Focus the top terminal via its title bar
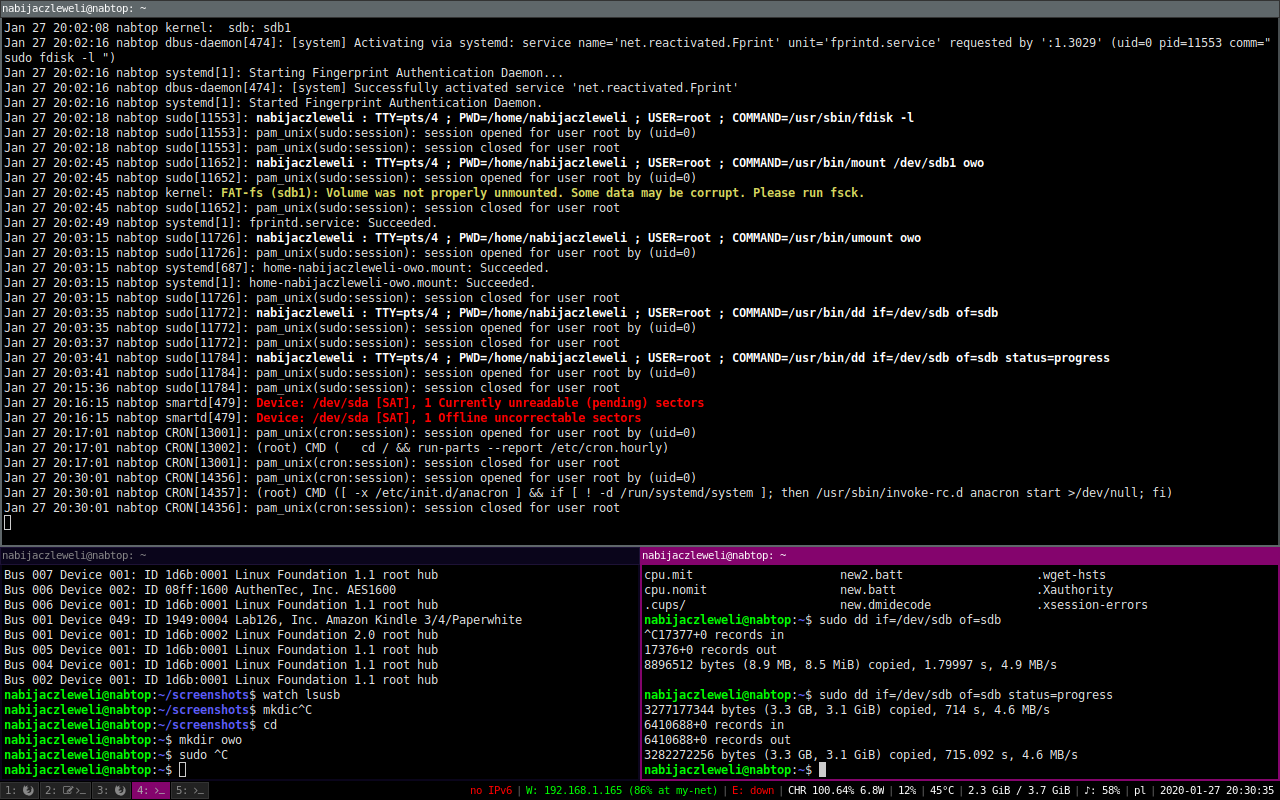1280x800 pixels. point(640,8)
